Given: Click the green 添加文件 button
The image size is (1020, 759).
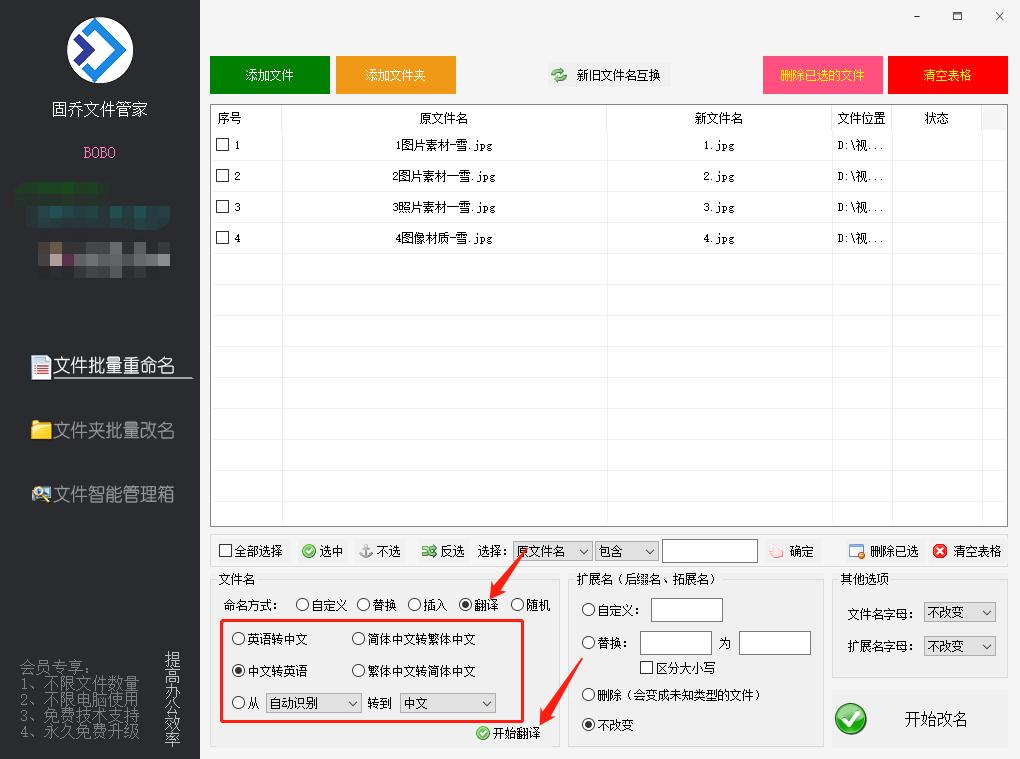Looking at the screenshot, I should click(x=269, y=74).
